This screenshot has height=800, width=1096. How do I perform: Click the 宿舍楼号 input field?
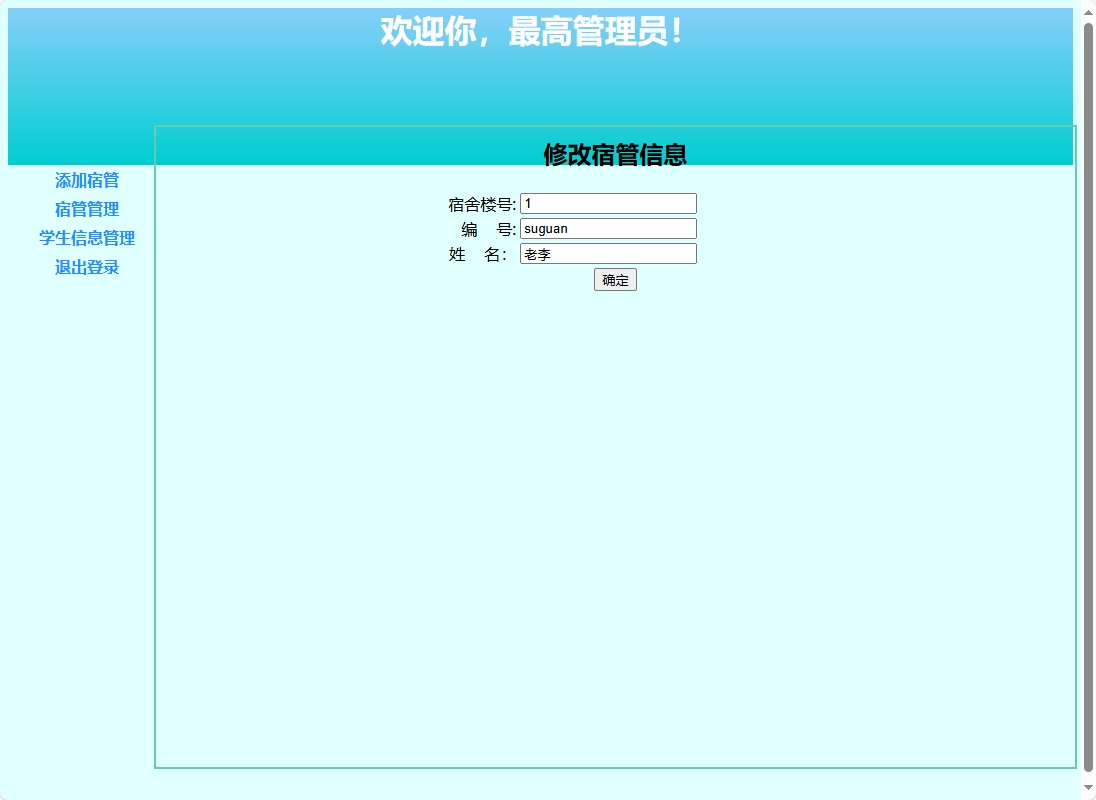[x=607, y=203]
